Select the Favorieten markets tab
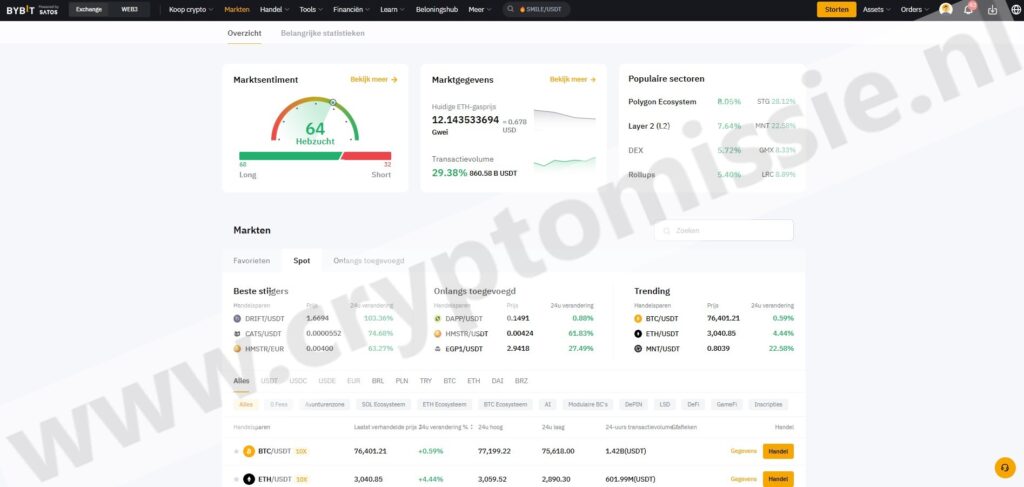This screenshot has height=487, width=1024. [251, 260]
